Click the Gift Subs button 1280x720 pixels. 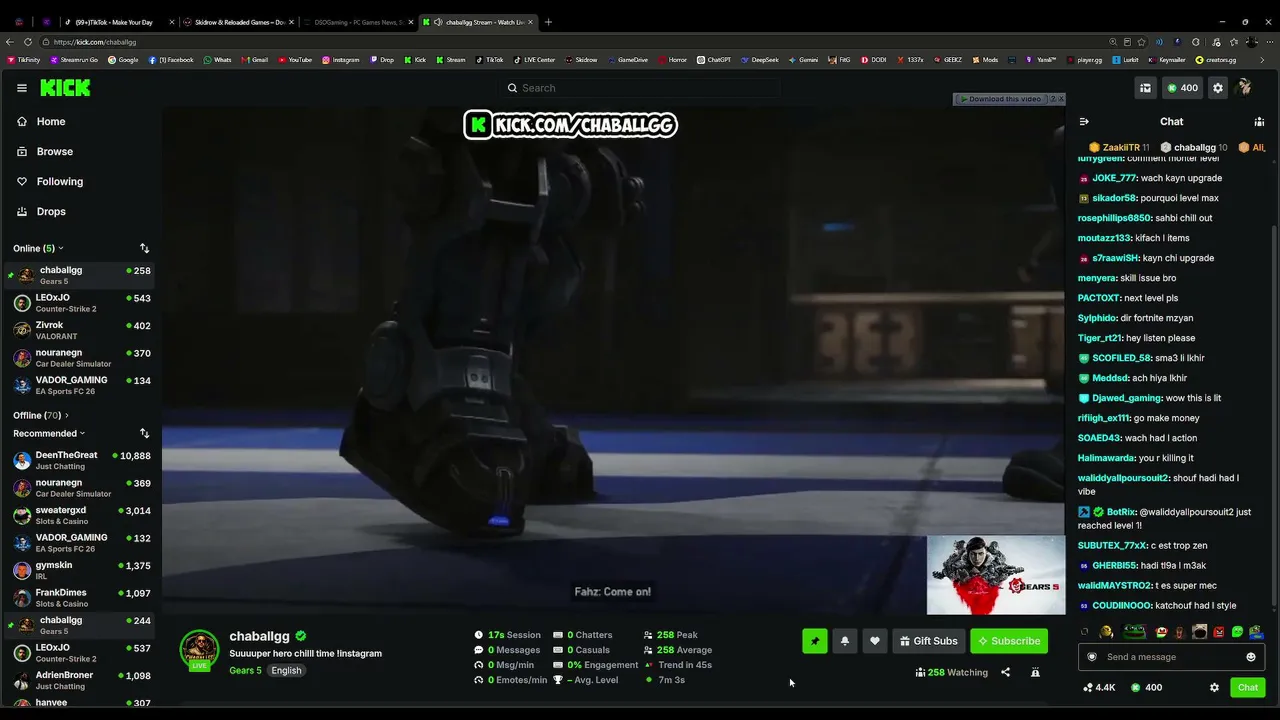pos(929,641)
